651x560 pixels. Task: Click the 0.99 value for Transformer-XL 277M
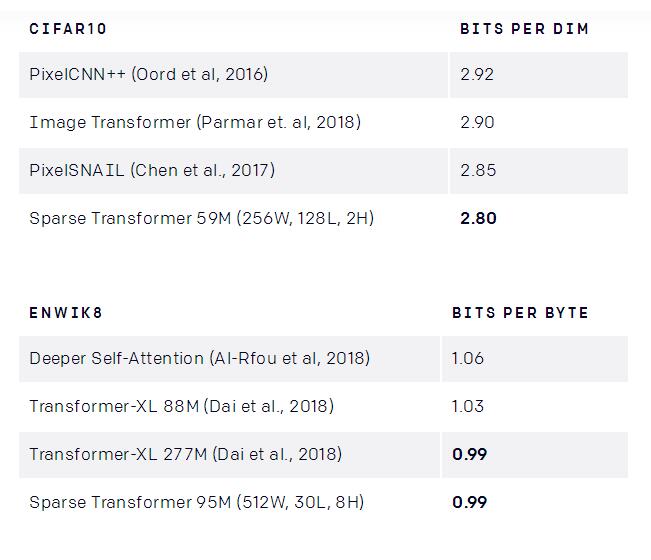[x=470, y=455]
